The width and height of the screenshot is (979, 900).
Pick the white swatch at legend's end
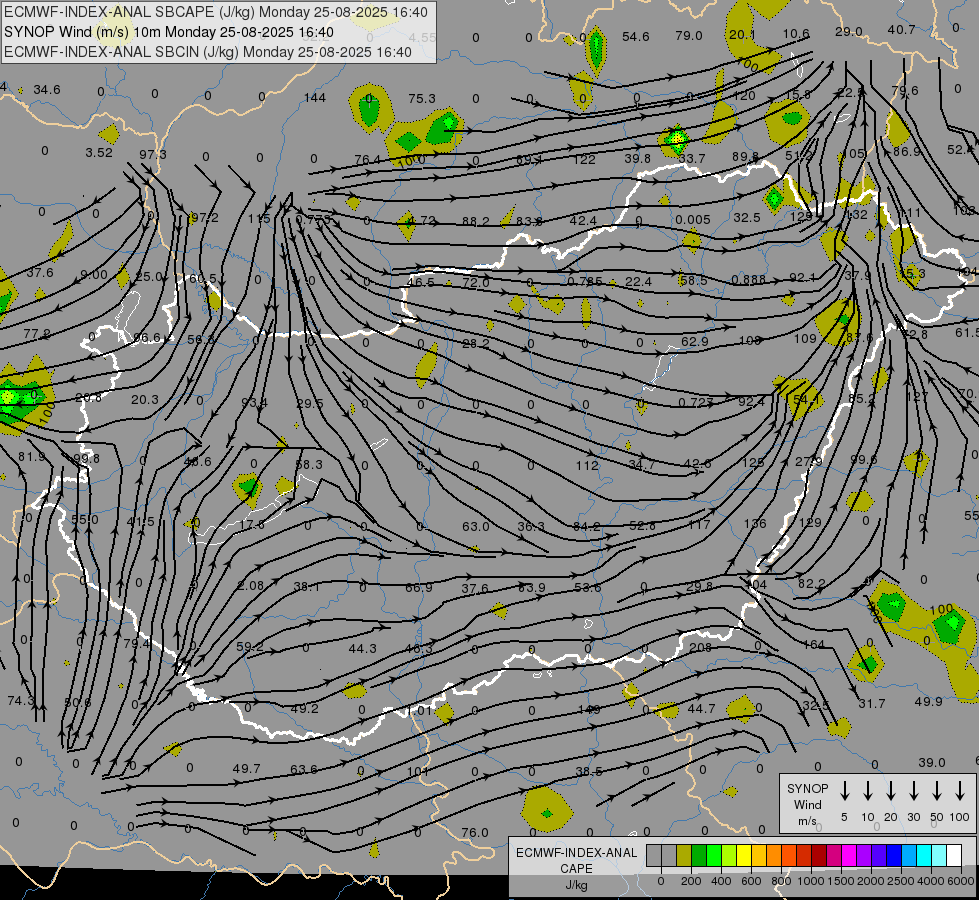tap(954, 855)
